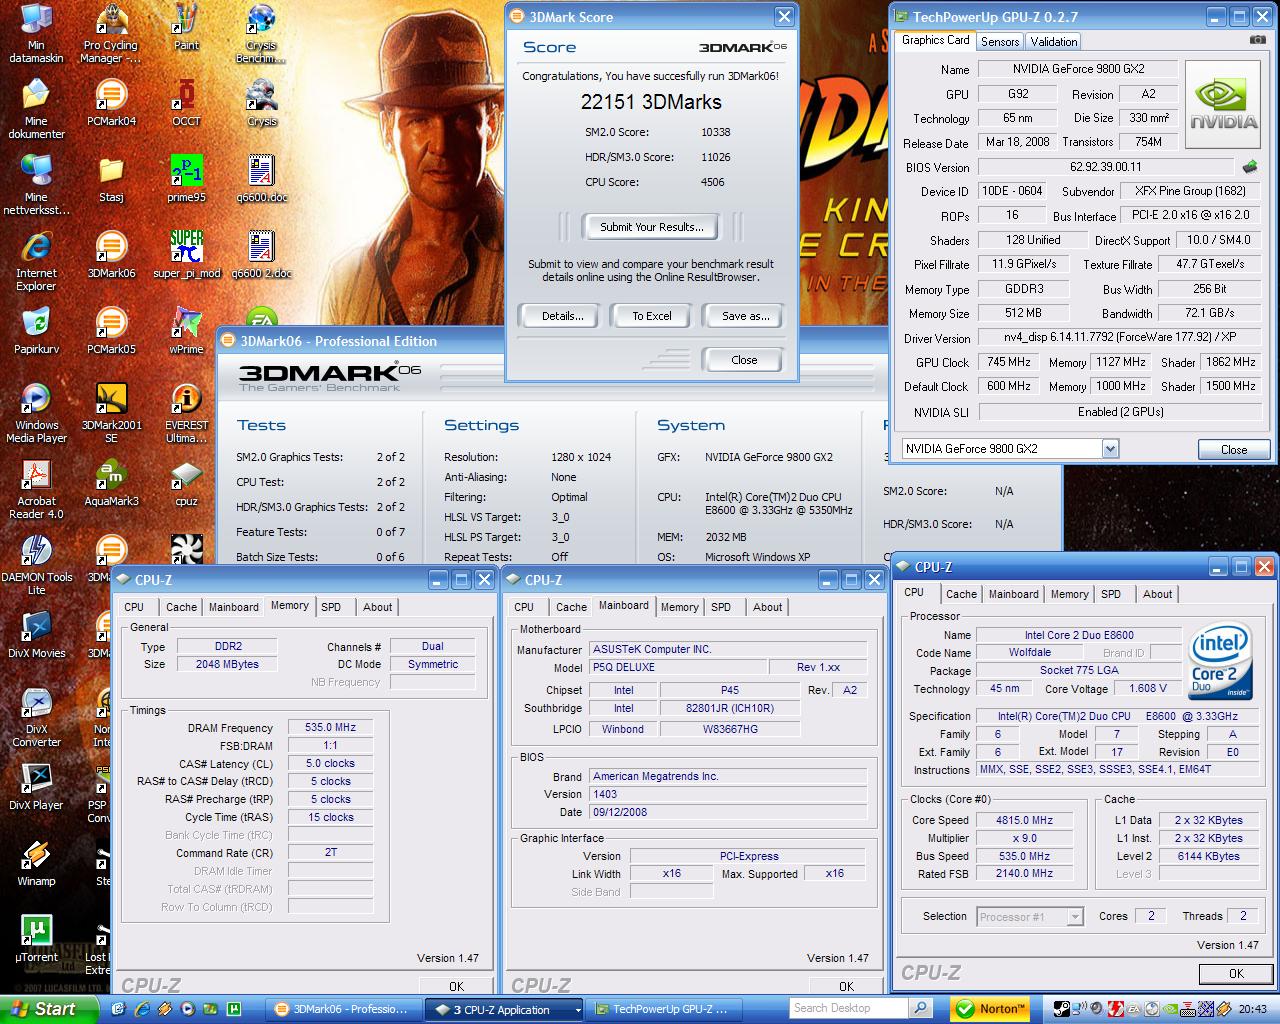Click OK in CPU-Z processor window
Screen dimensions: 1280x1024
coord(1236,973)
